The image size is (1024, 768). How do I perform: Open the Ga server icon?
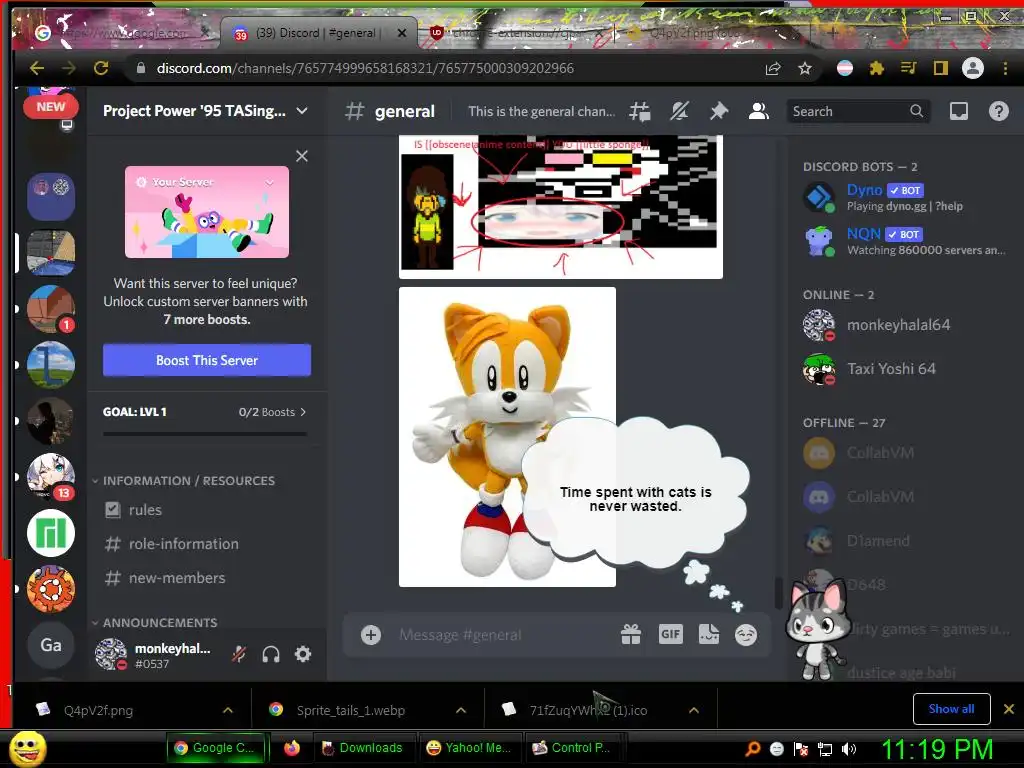click(x=51, y=645)
